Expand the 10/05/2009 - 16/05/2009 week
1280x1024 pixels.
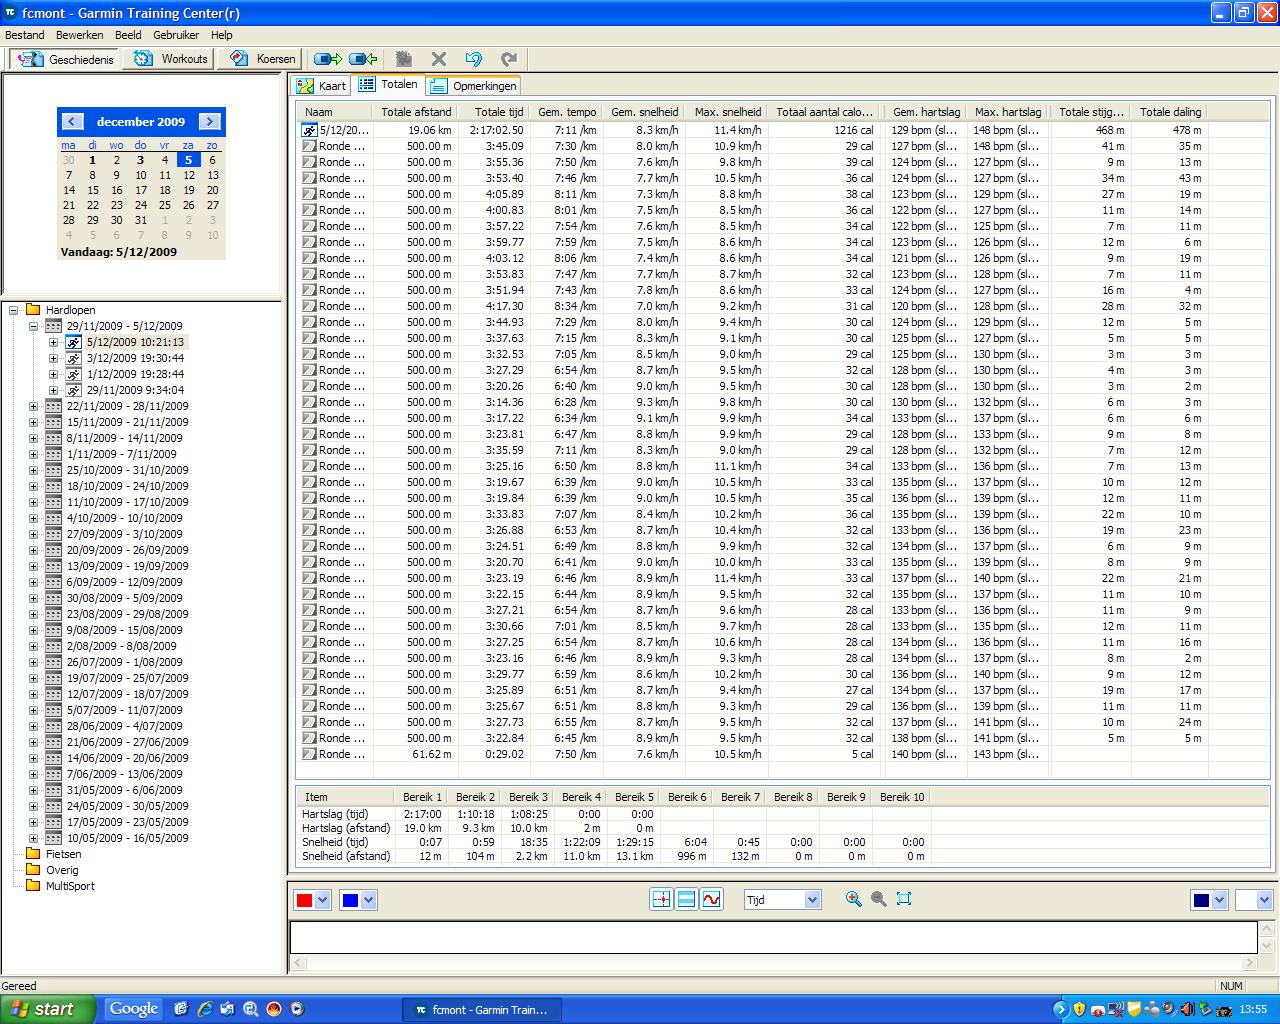point(33,838)
